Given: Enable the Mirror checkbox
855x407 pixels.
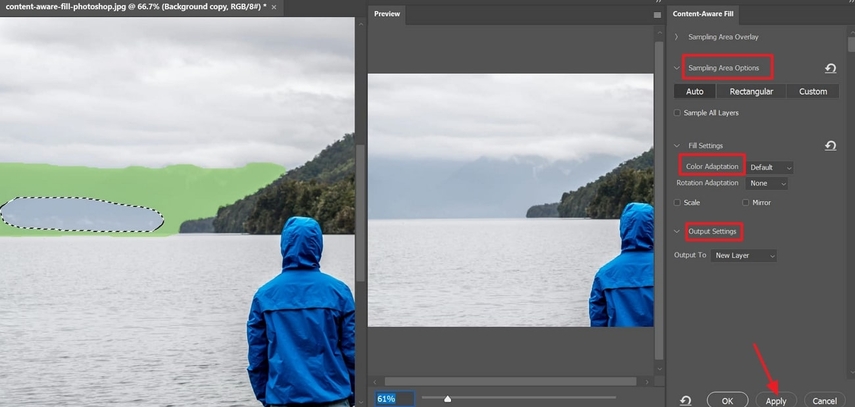Looking at the screenshot, I should tap(746, 203).
